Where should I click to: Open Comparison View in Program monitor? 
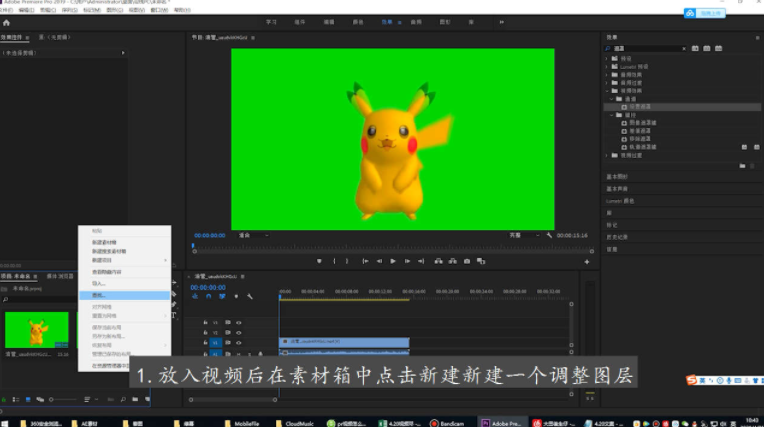pyautogui.click(x=481, y=261)
